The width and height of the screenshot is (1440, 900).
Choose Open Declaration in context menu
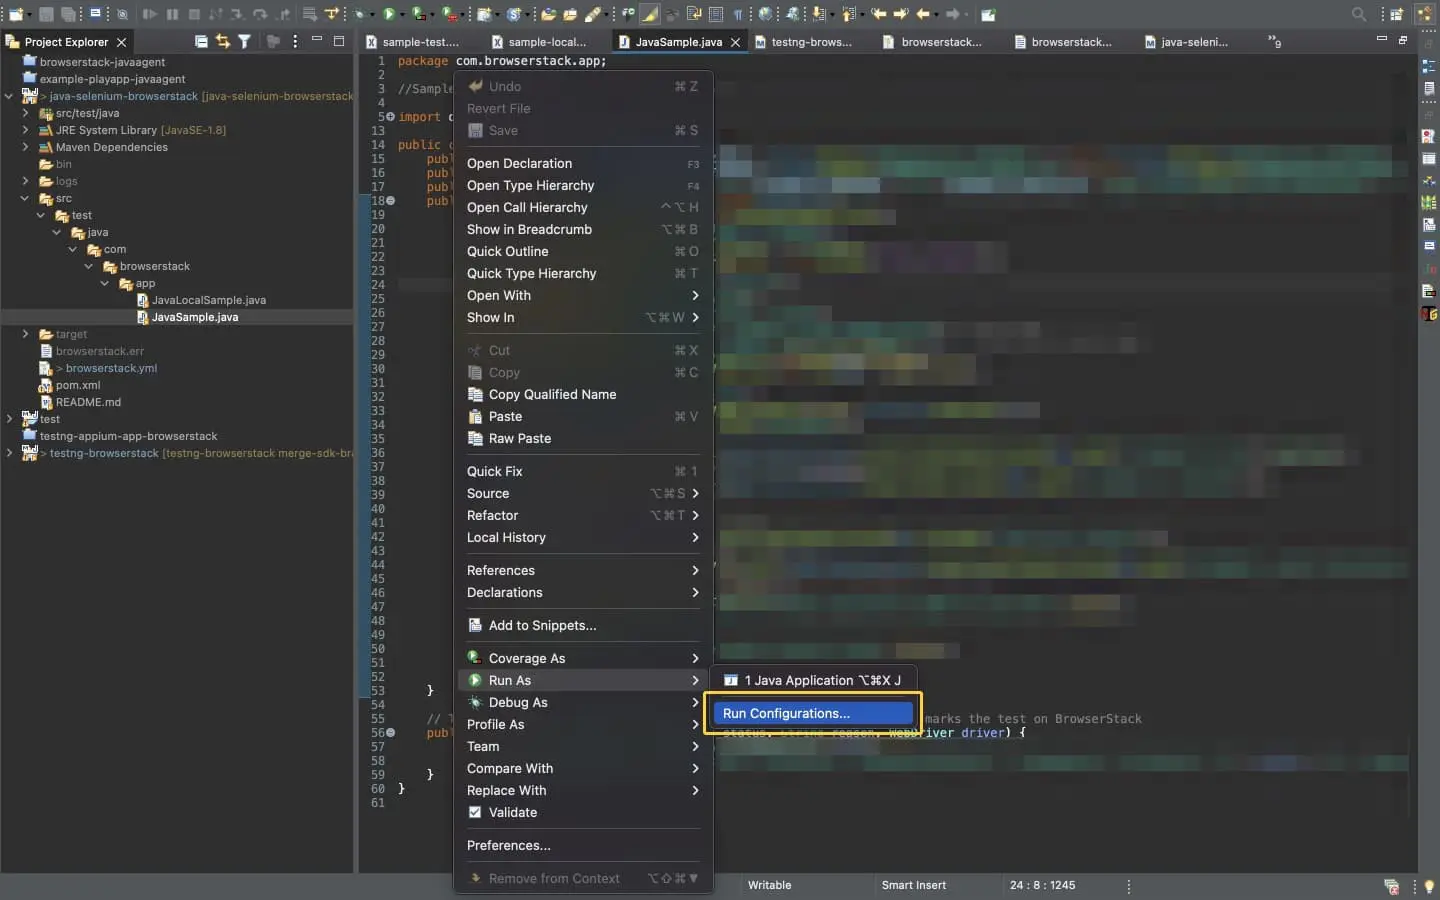point(519,163)
